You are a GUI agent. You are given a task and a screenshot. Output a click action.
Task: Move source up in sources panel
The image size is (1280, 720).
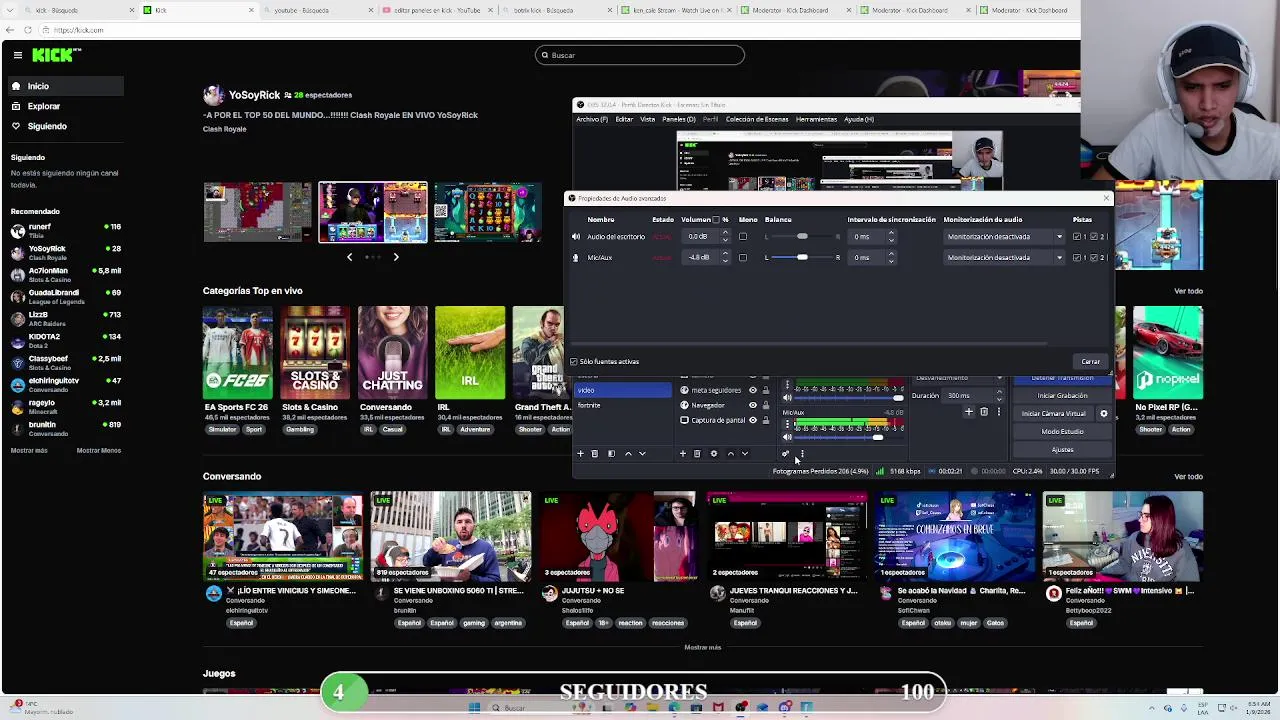coord(730,454)
